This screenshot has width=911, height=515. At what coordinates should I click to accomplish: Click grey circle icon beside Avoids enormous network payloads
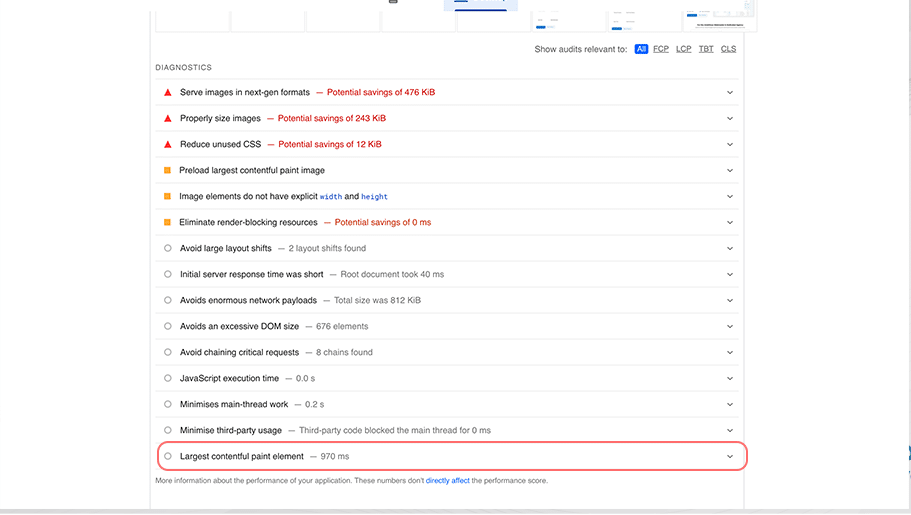coord(168,301)
